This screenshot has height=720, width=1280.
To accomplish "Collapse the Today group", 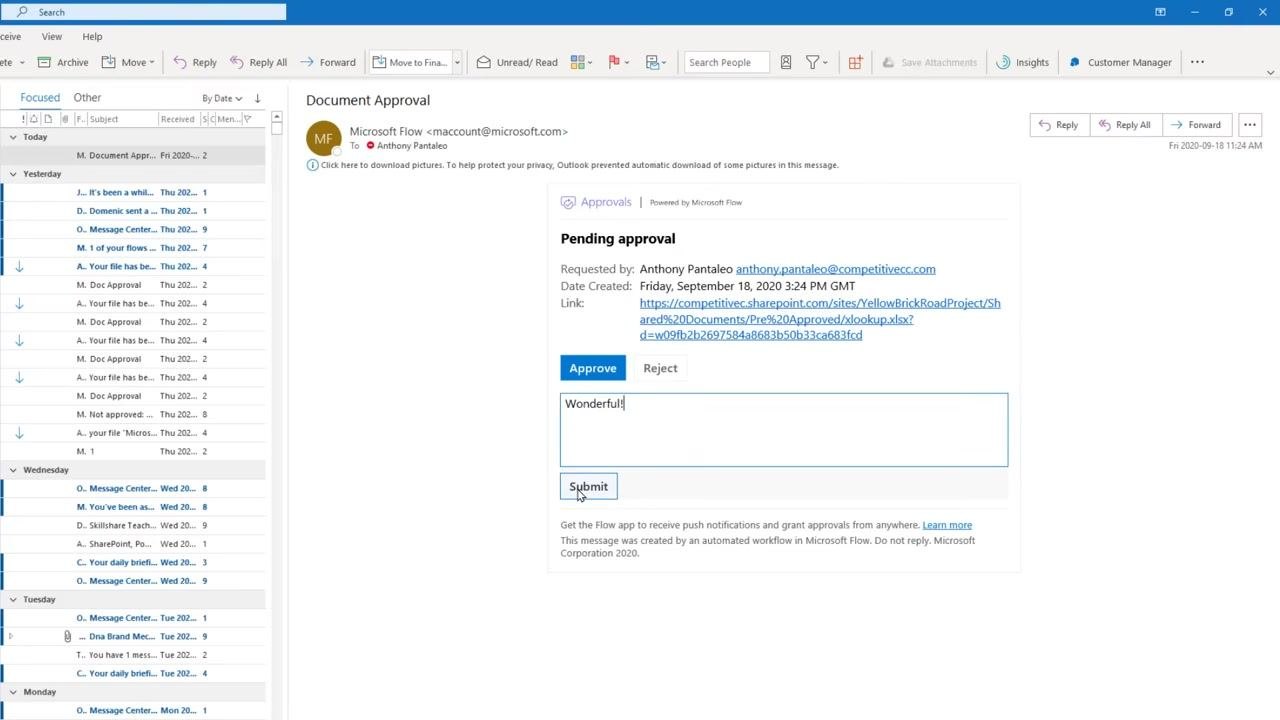I will coord(13,137).
